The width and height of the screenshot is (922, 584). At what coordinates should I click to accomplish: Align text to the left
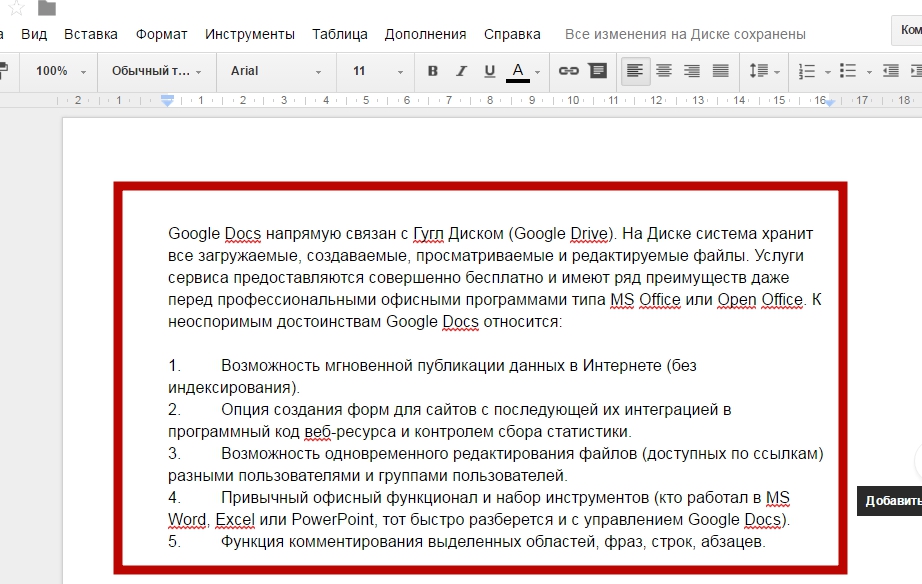point(634,71)
